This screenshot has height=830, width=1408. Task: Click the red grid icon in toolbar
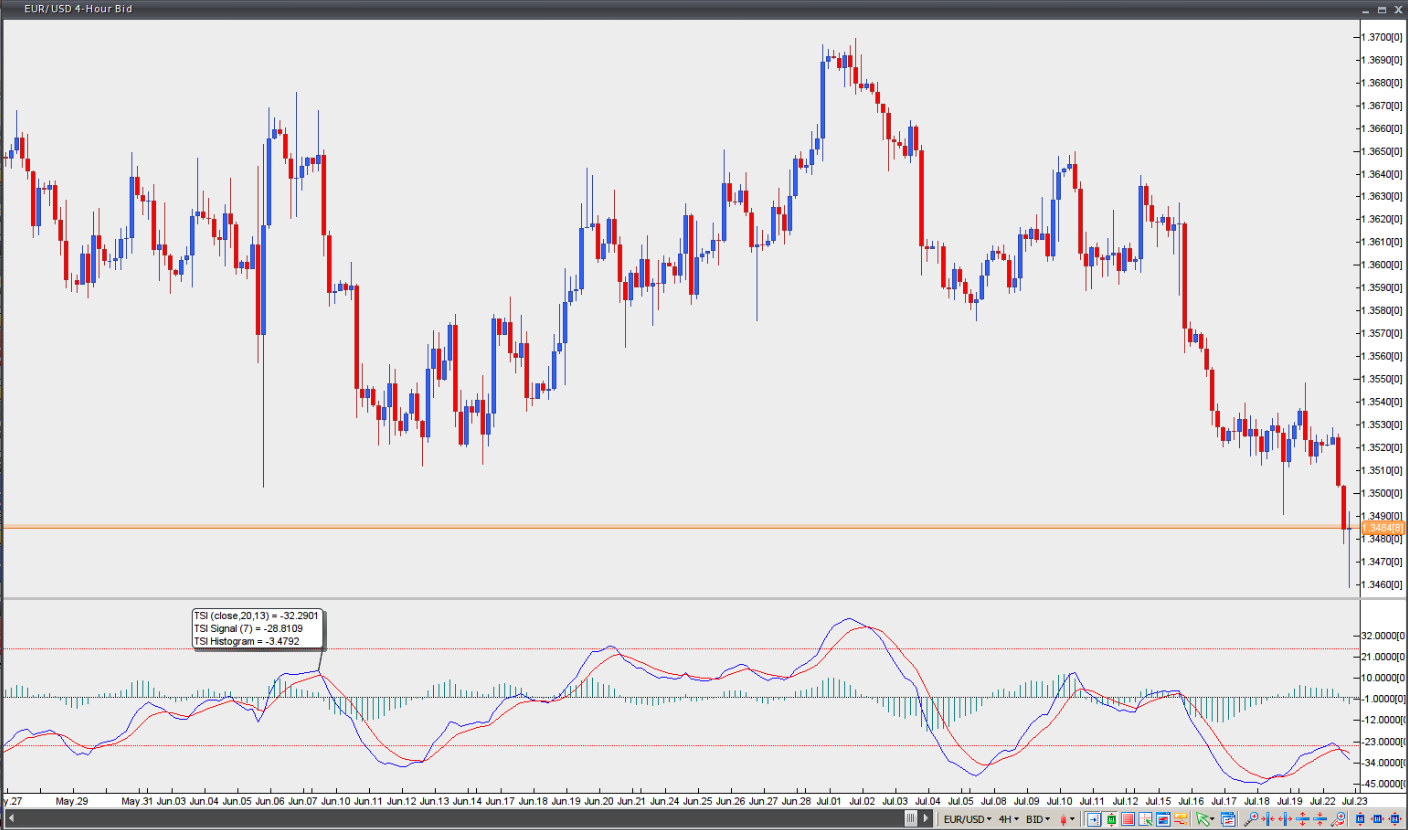[x=1127, y=820]
